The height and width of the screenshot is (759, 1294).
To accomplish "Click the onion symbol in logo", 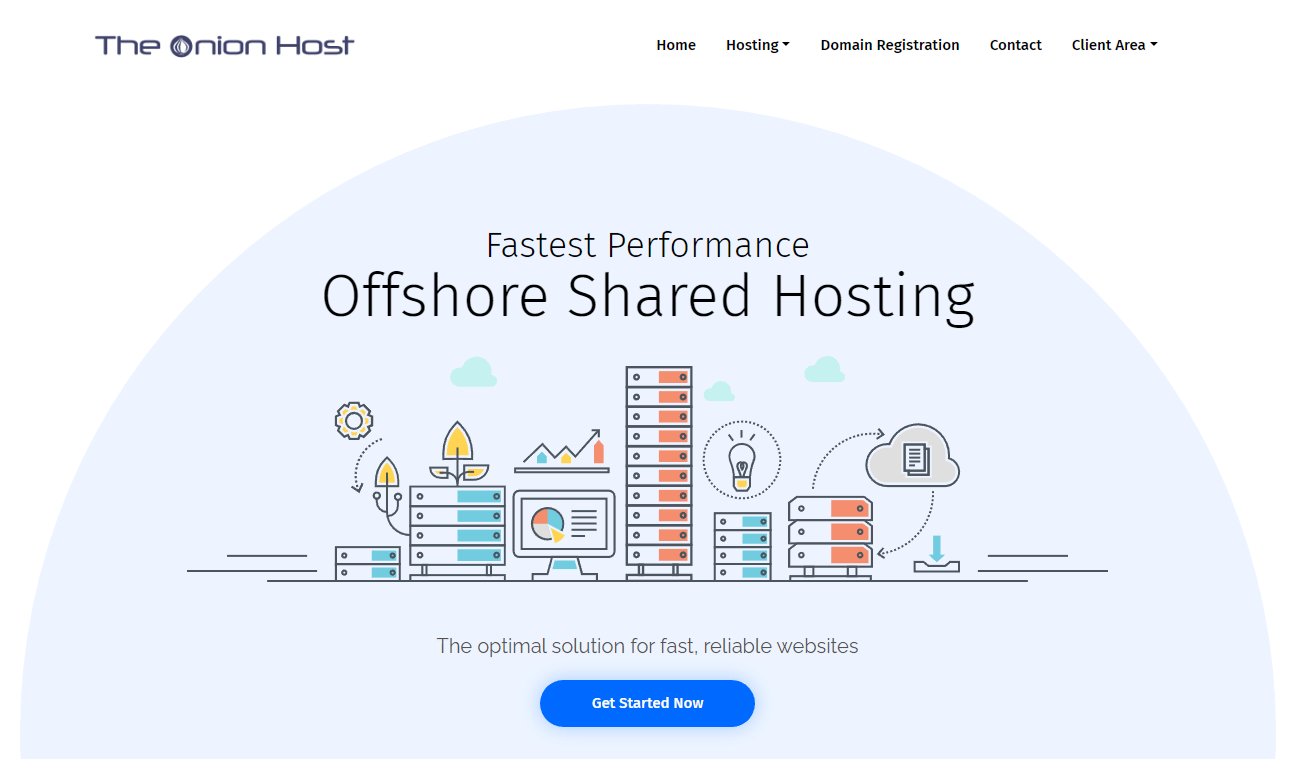I will click(182, 46).
